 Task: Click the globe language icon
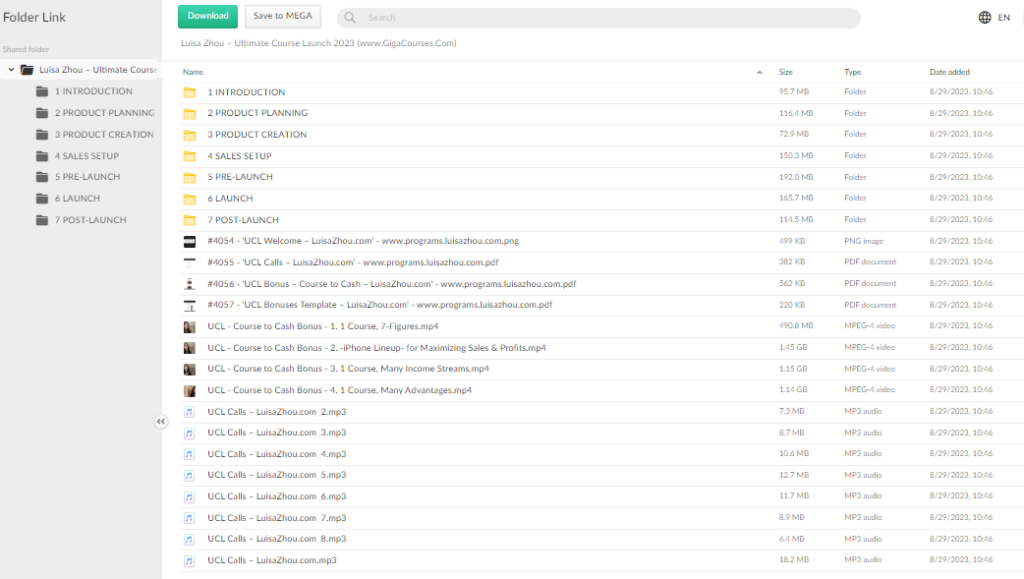coord(984,17)
